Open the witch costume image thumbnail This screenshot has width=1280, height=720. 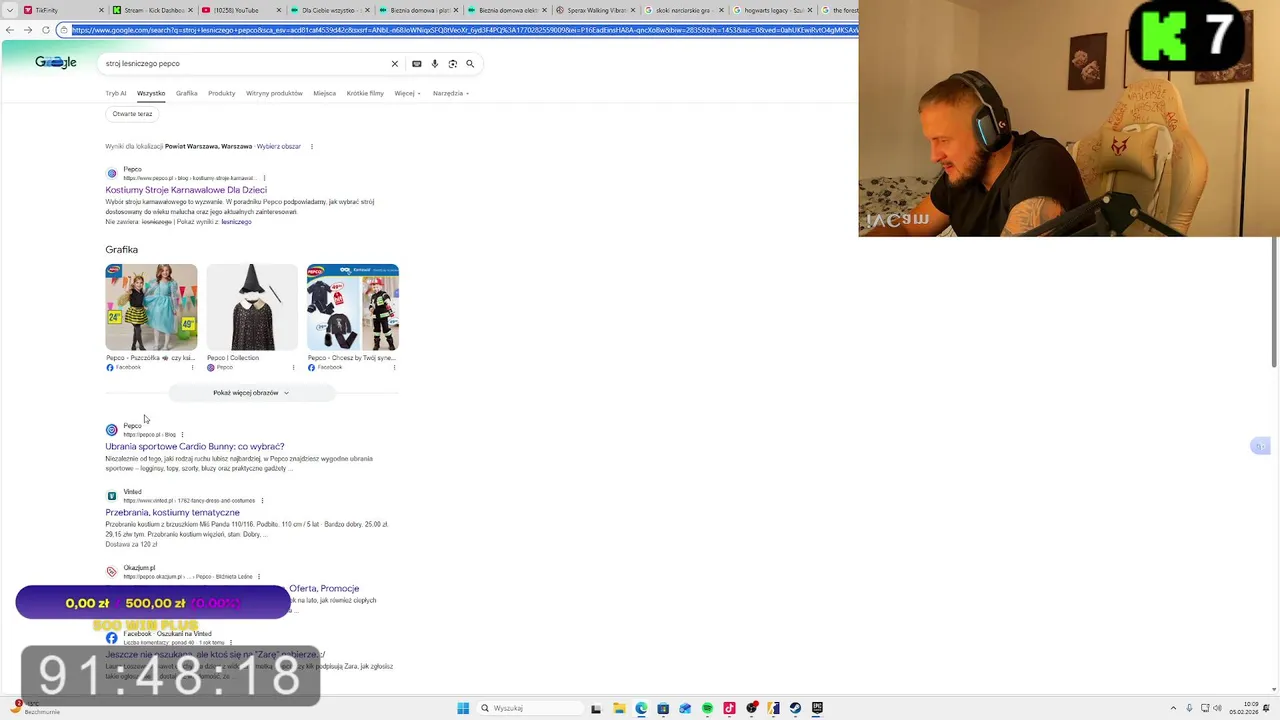(x=252, y=307)
